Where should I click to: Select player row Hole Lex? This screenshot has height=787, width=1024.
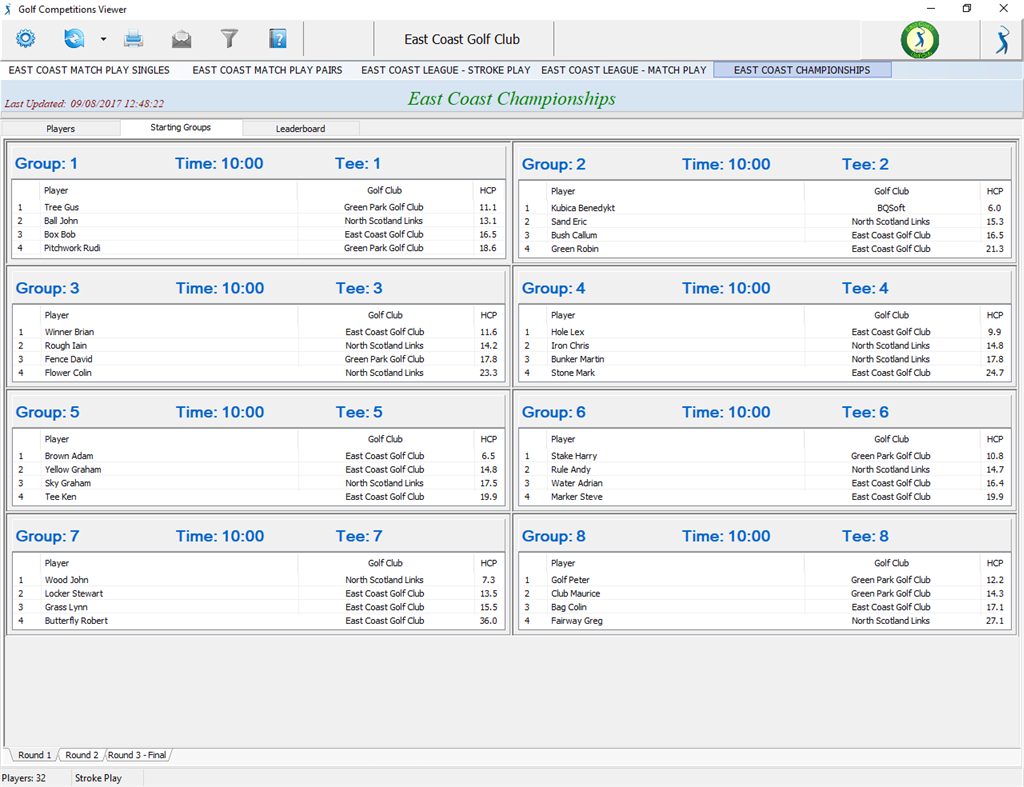pos(765,332)
